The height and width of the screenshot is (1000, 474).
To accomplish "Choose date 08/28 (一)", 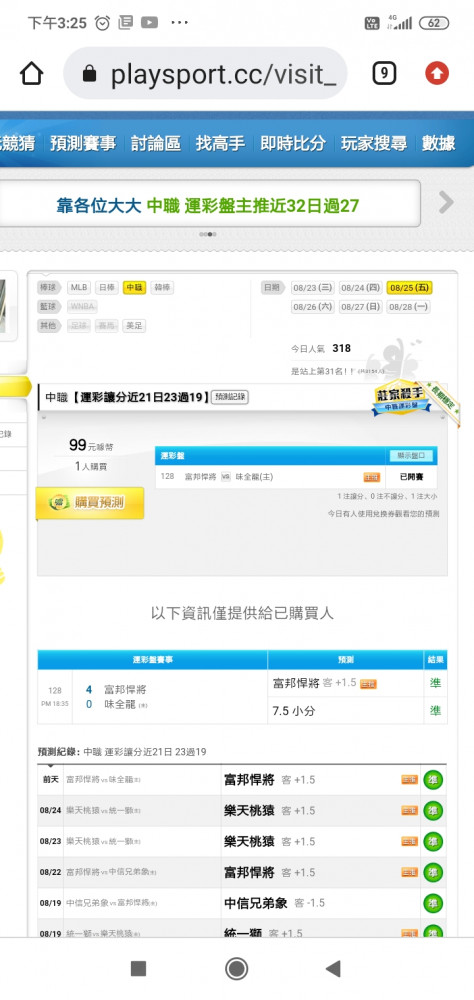I will pyautogui.click(x=408, y=307).
